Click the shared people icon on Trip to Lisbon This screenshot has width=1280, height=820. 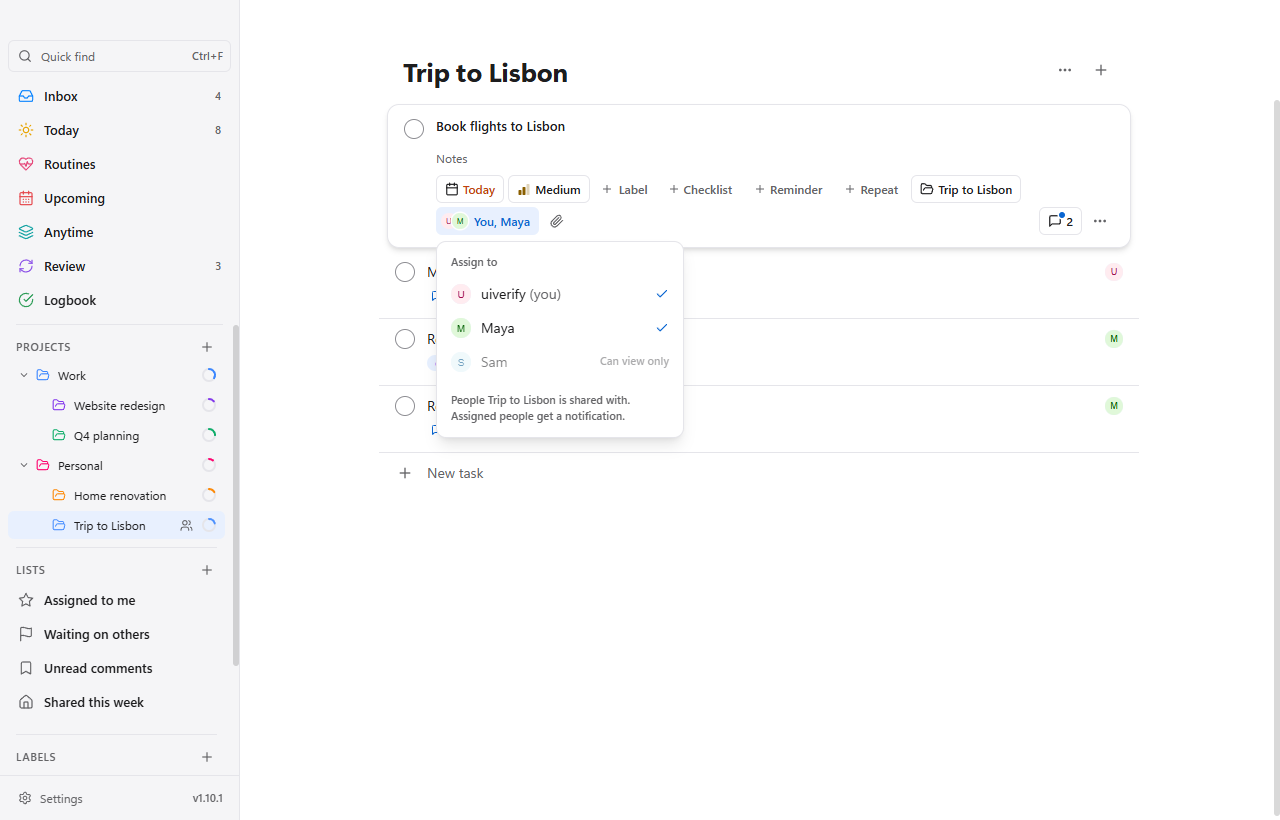tap(186, 525)
